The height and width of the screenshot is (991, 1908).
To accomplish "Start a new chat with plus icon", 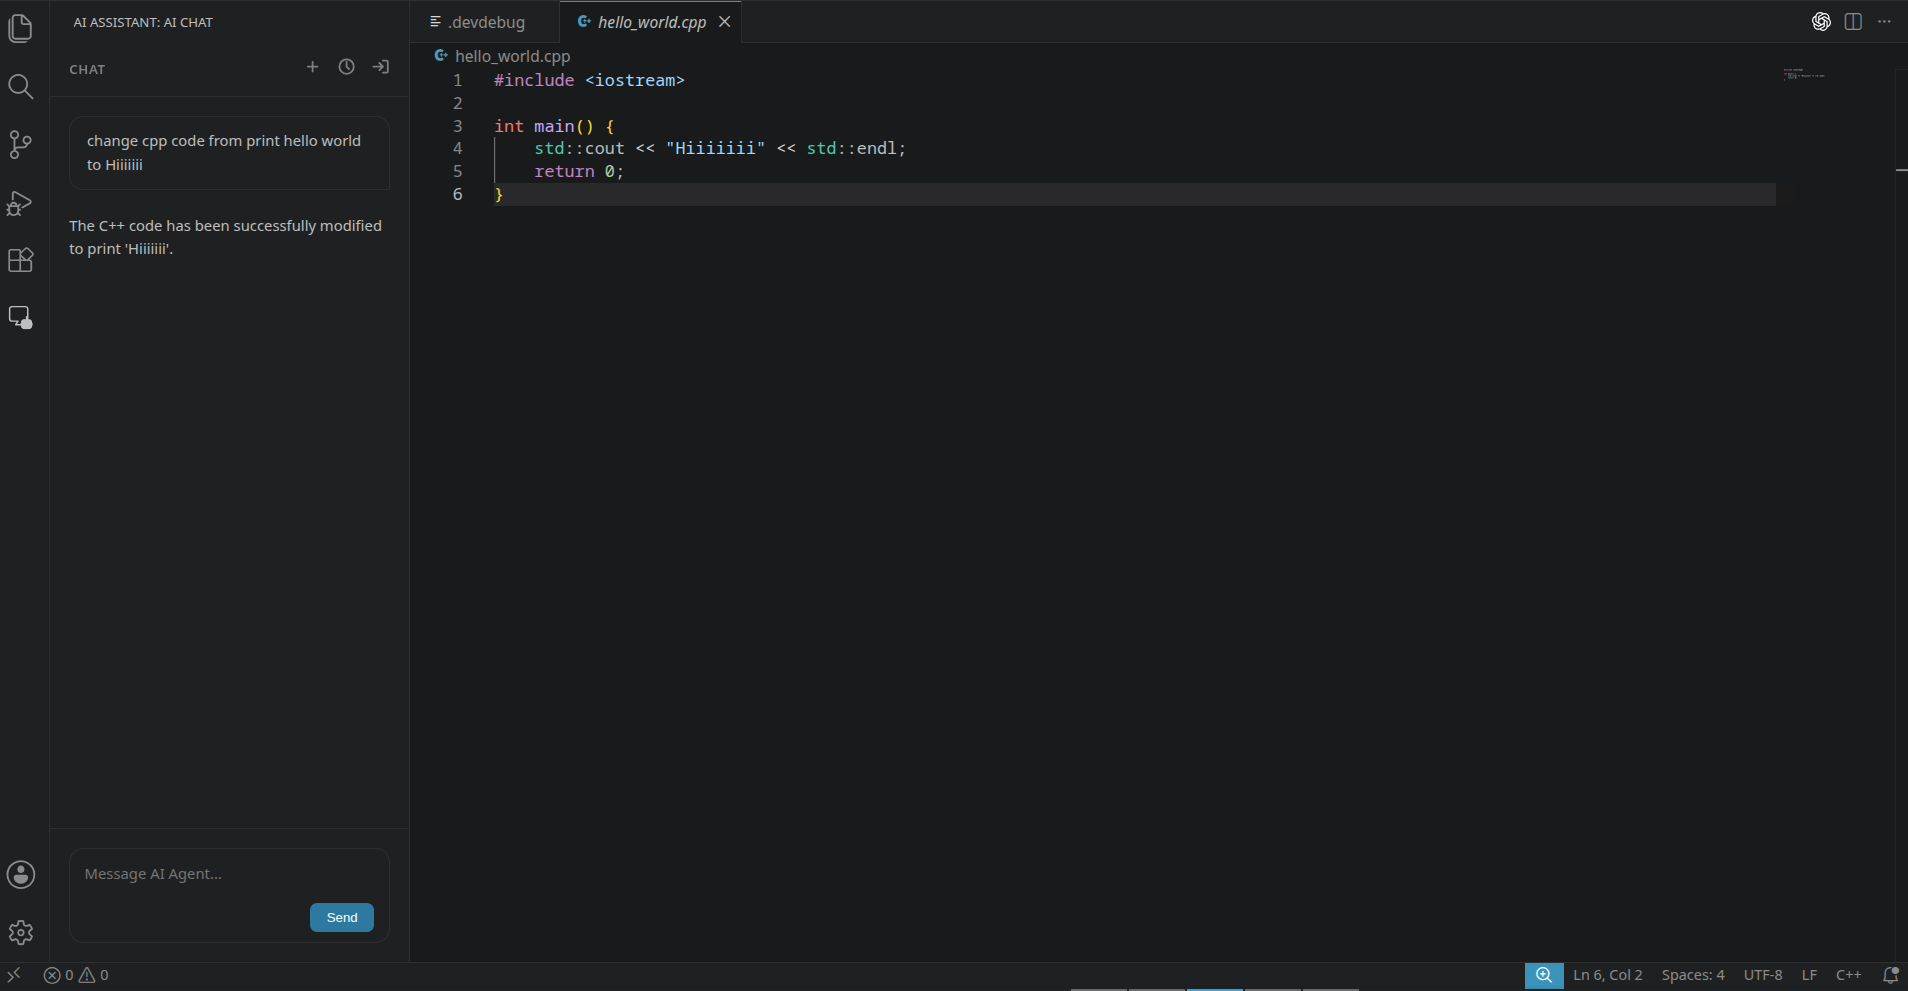I will 313,67.
